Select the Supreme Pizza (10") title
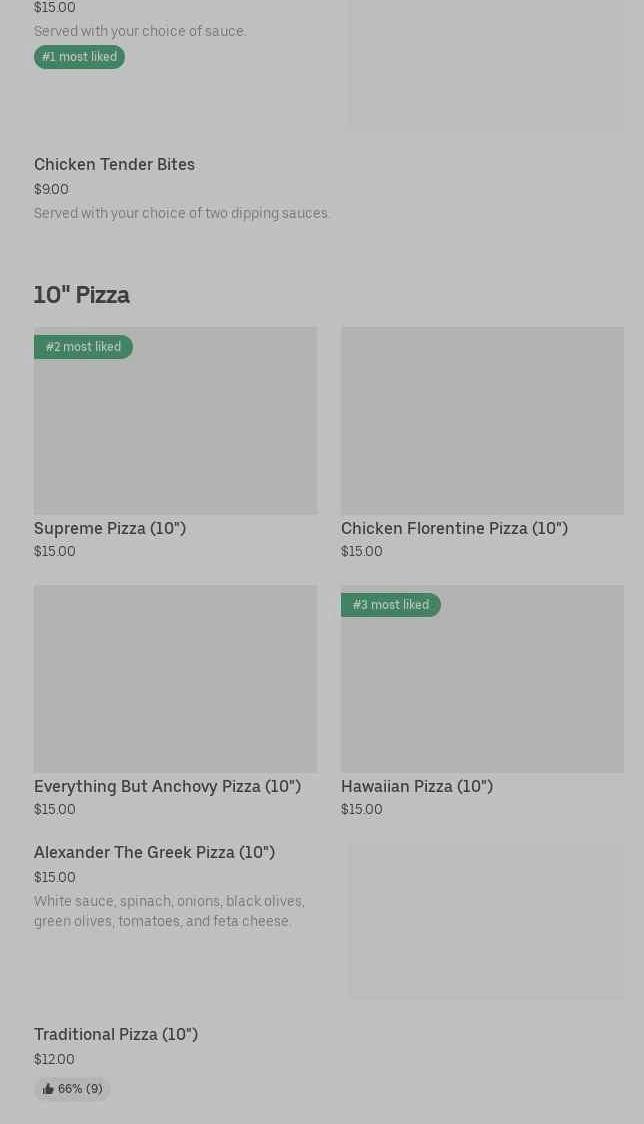This screenshot has height=1124, width=644. 110,528
